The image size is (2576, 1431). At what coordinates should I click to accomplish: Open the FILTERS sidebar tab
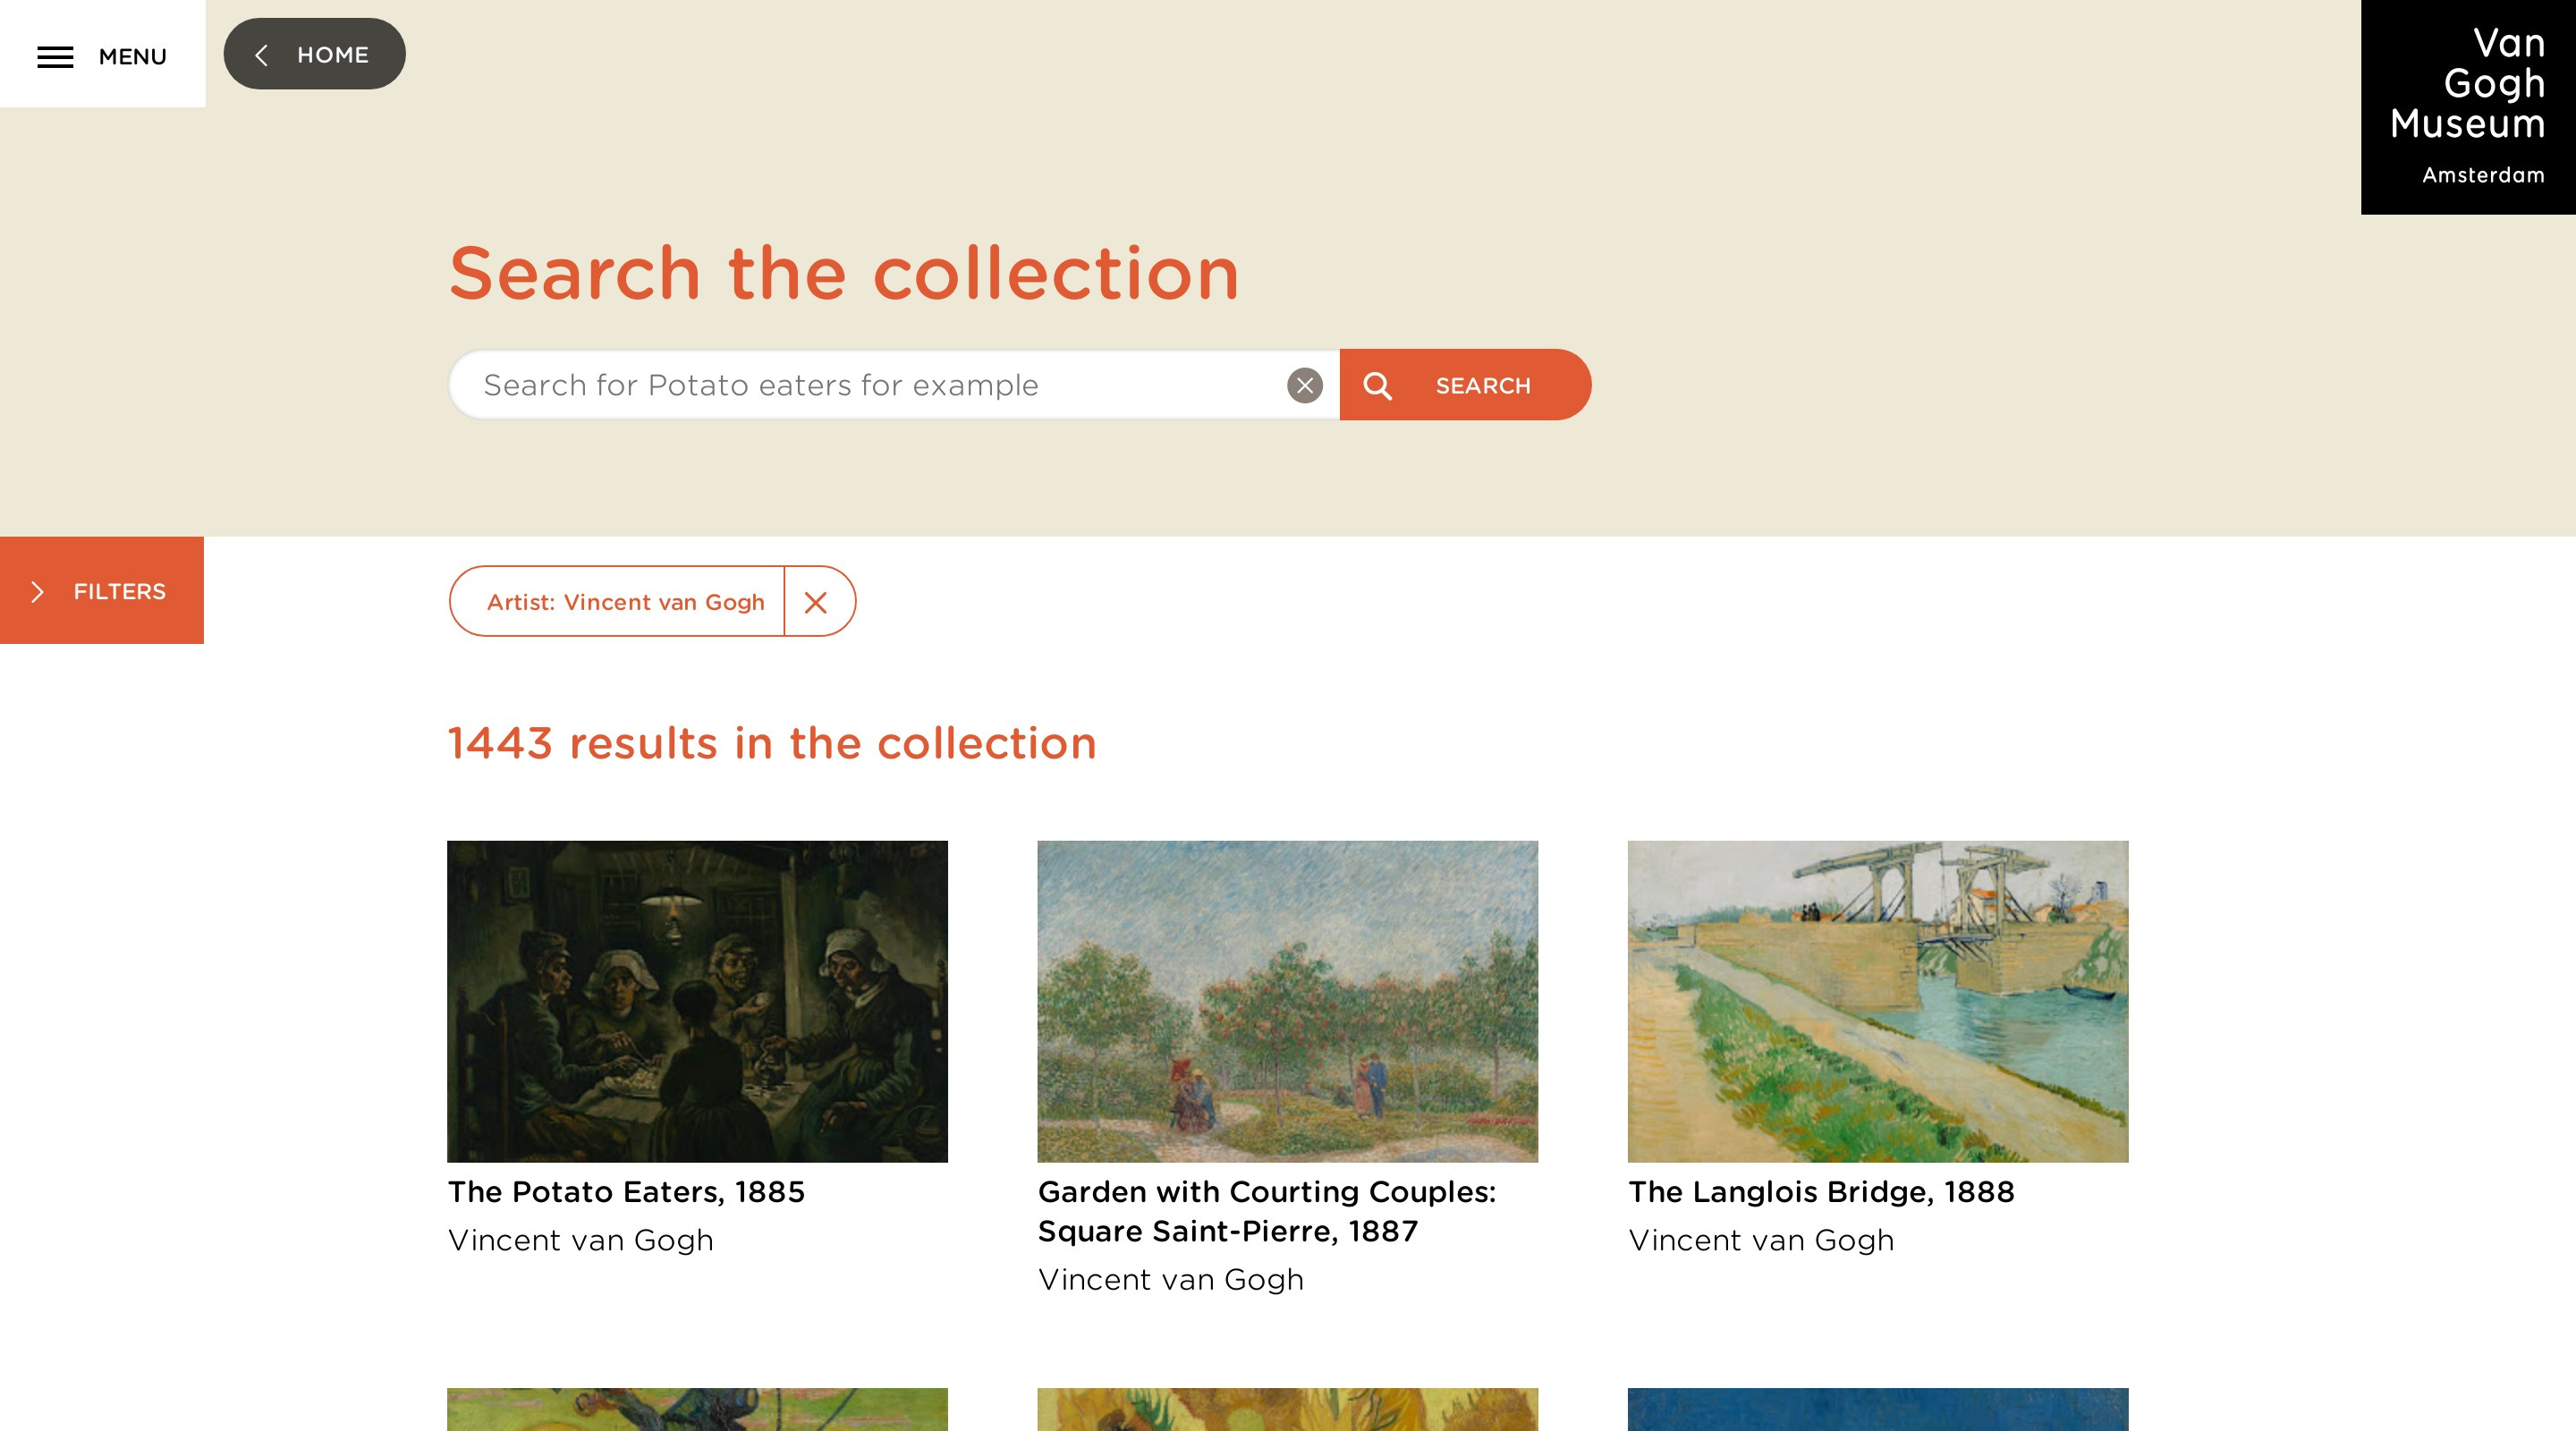119,591
